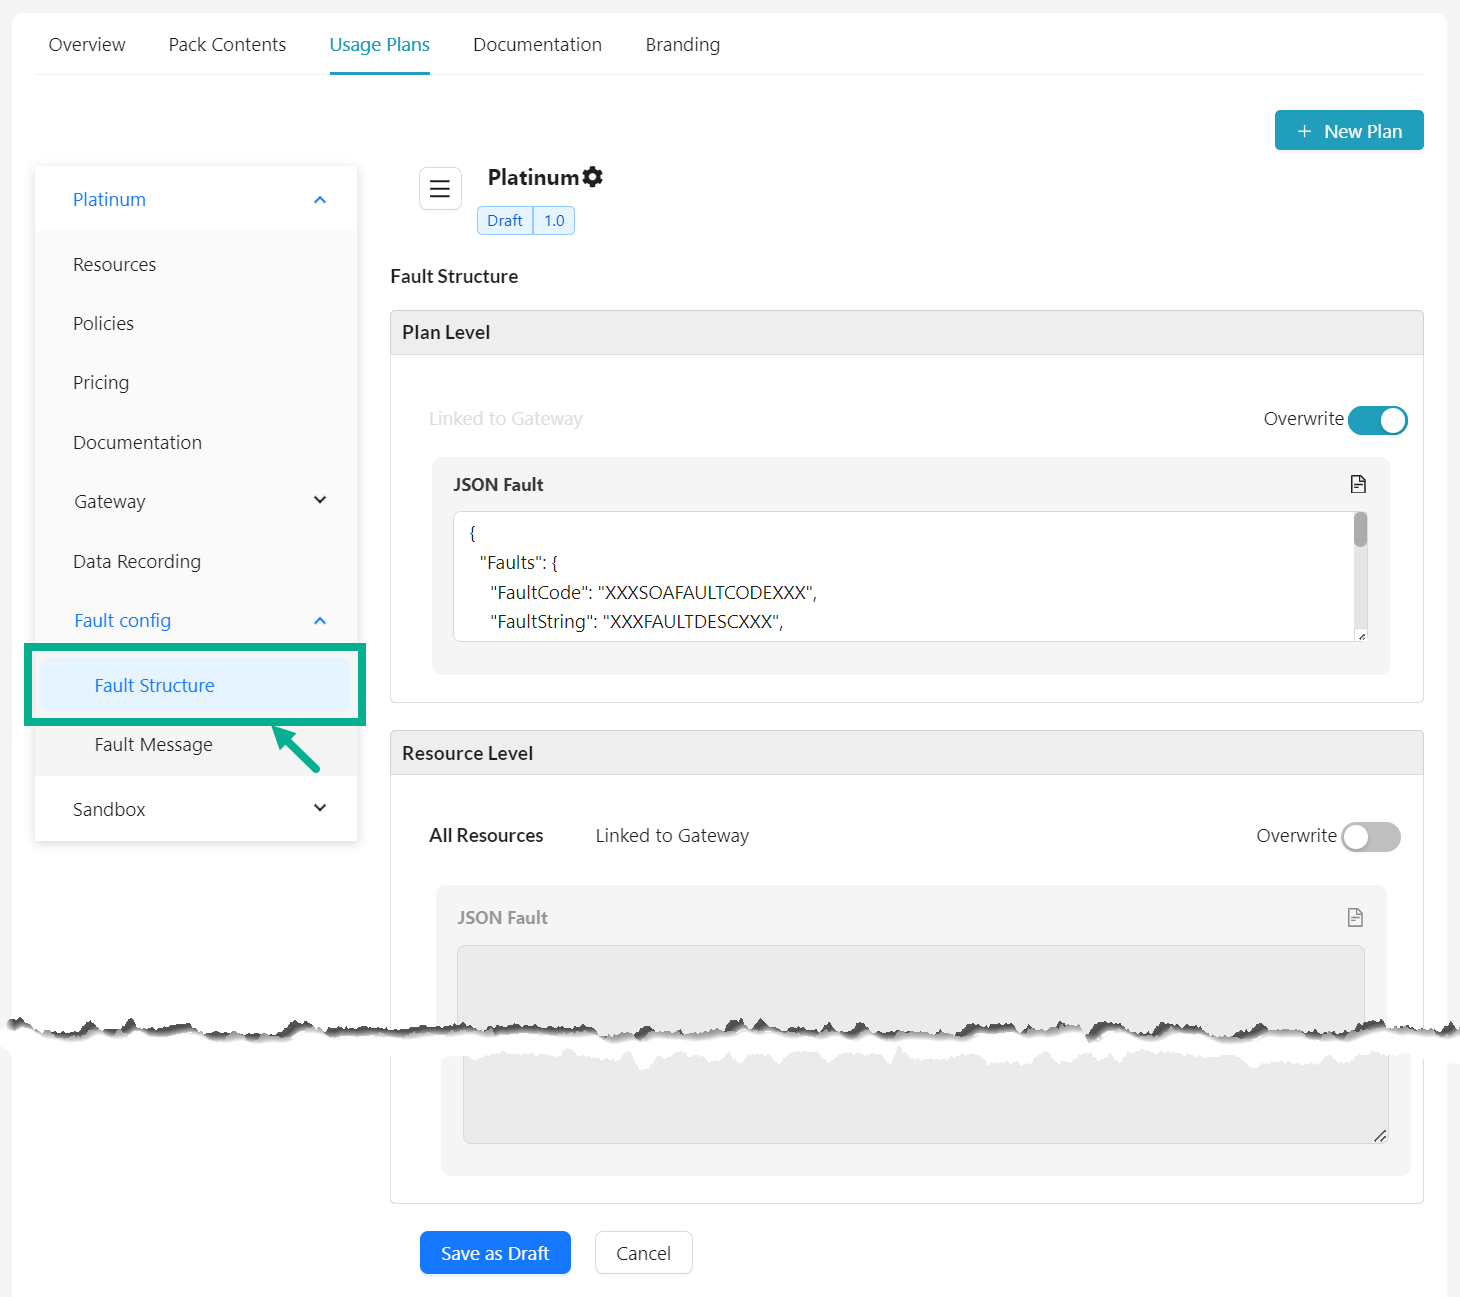Screen dimensions: 1460x1297
Task: Enable the Resource Level Overwrite toggle
Action: [x=1370, y=837]
